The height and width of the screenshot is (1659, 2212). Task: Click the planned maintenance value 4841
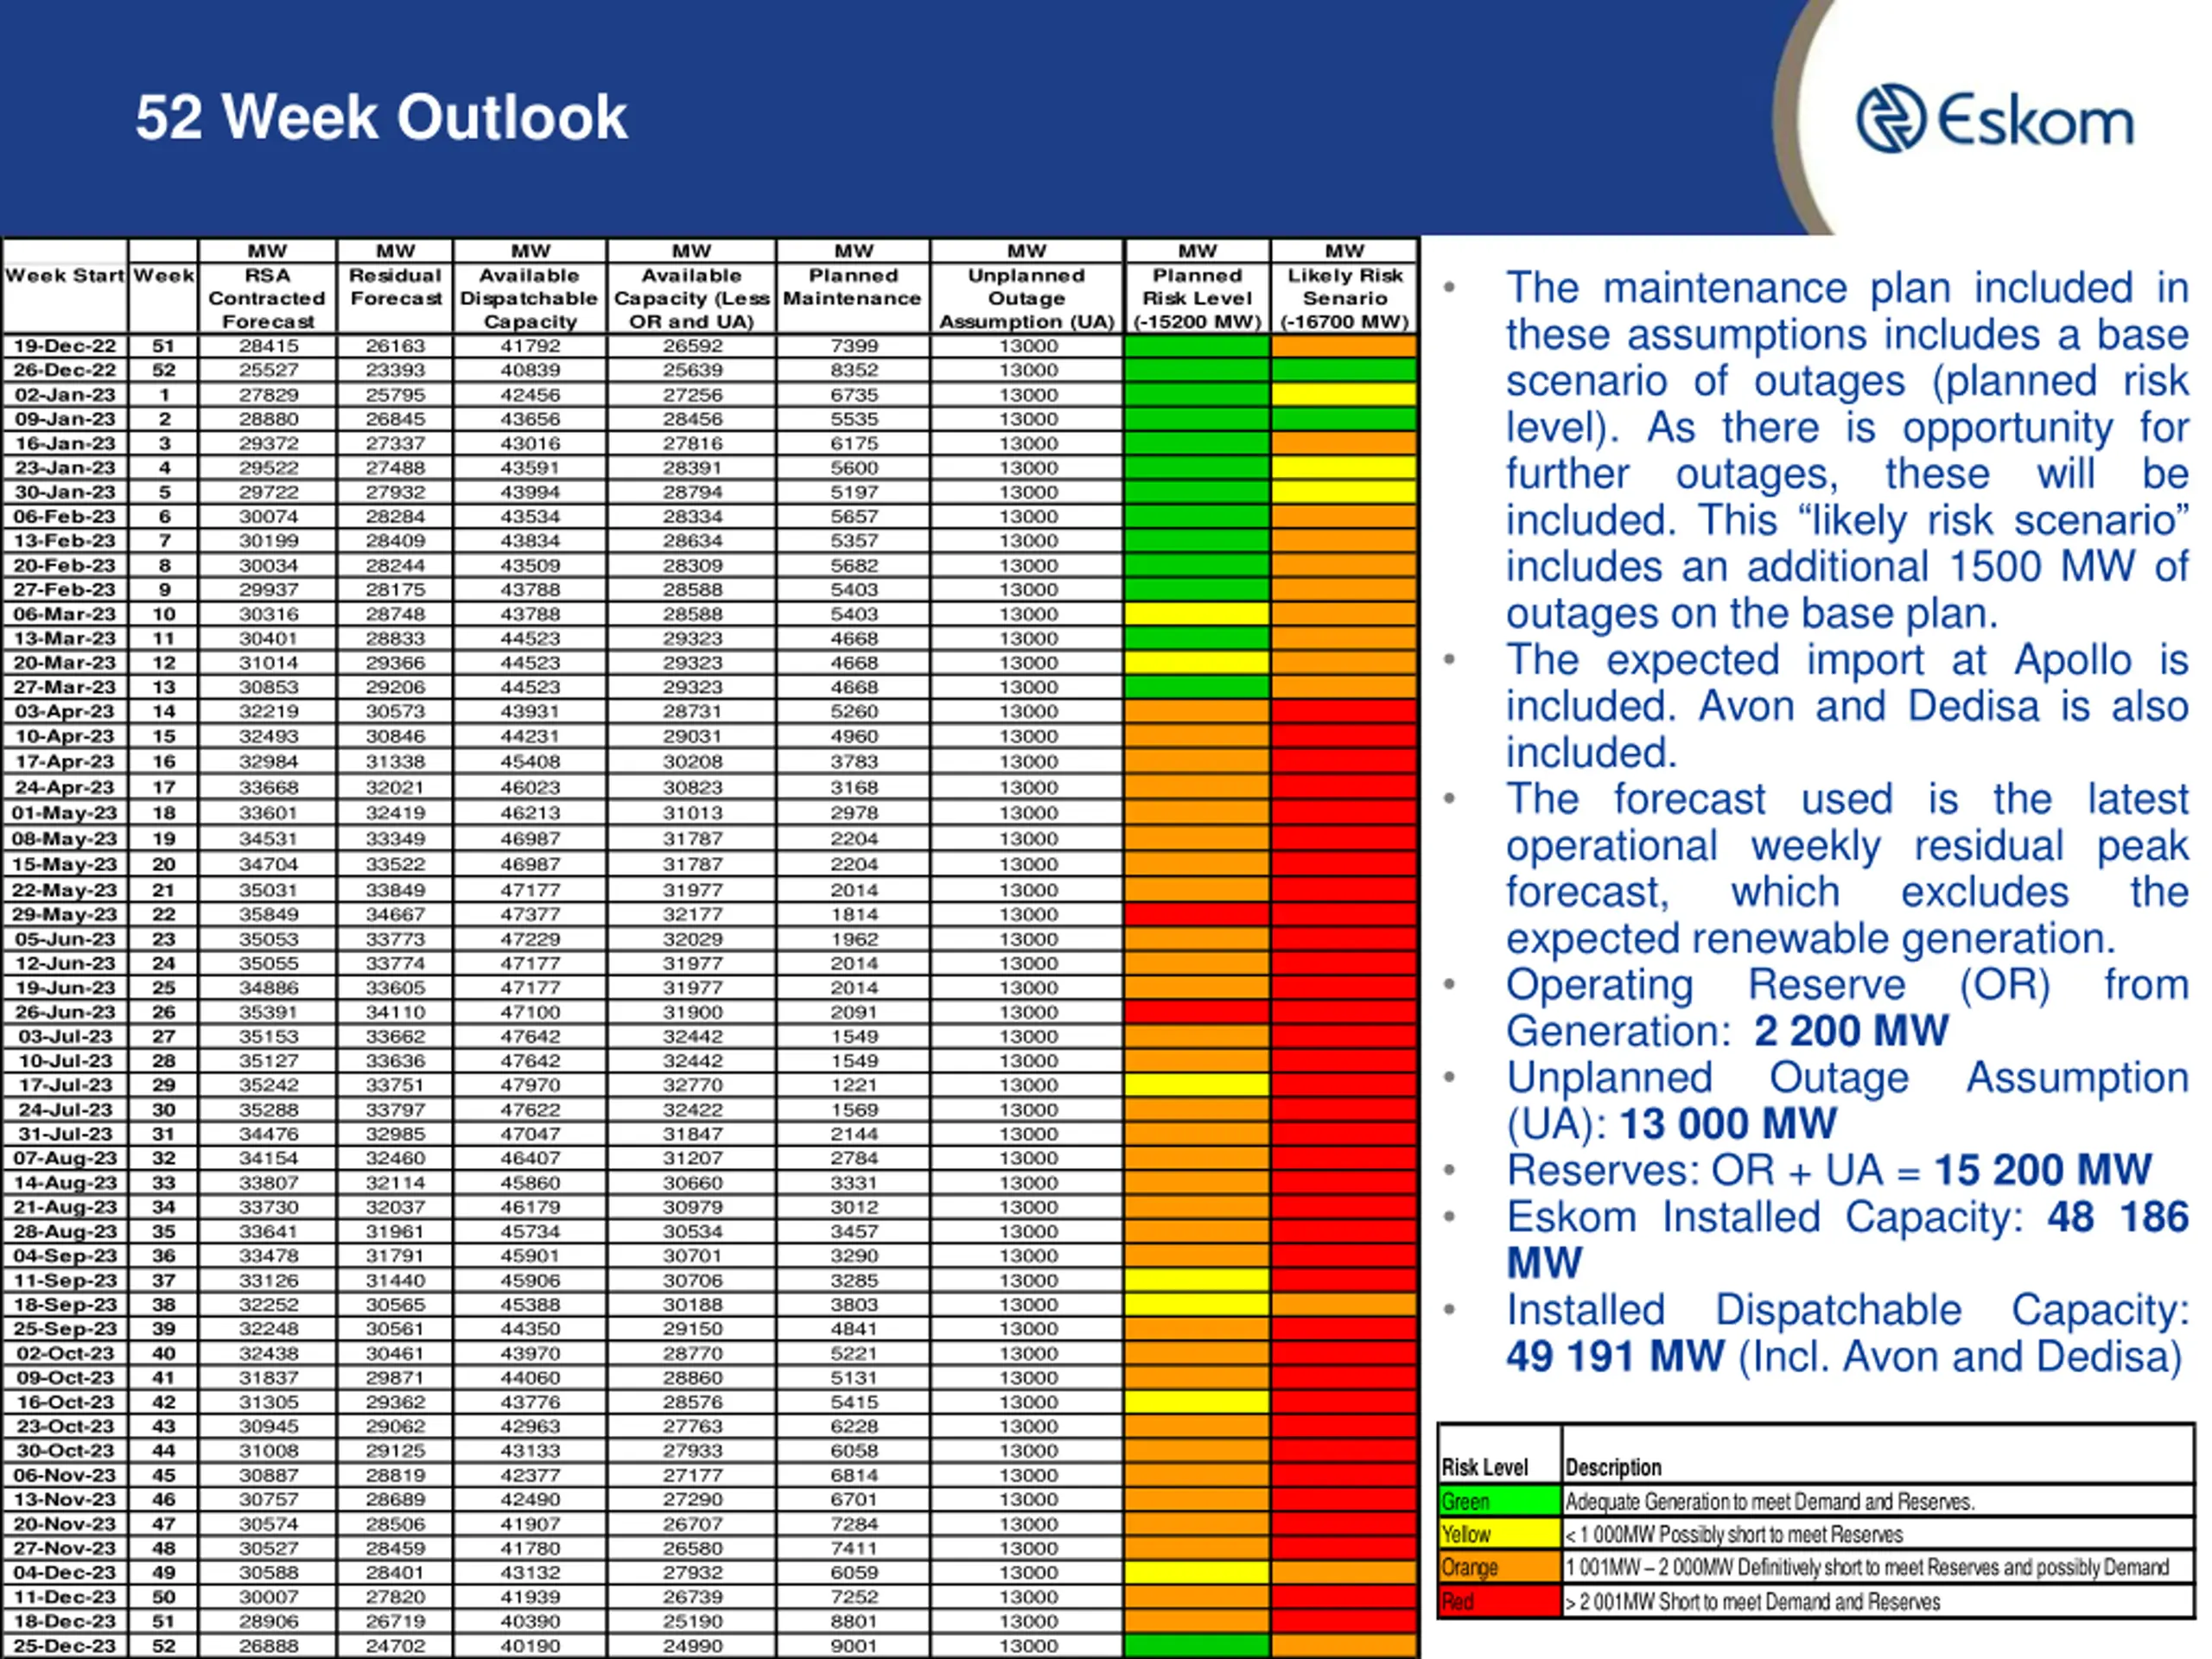854,1329
